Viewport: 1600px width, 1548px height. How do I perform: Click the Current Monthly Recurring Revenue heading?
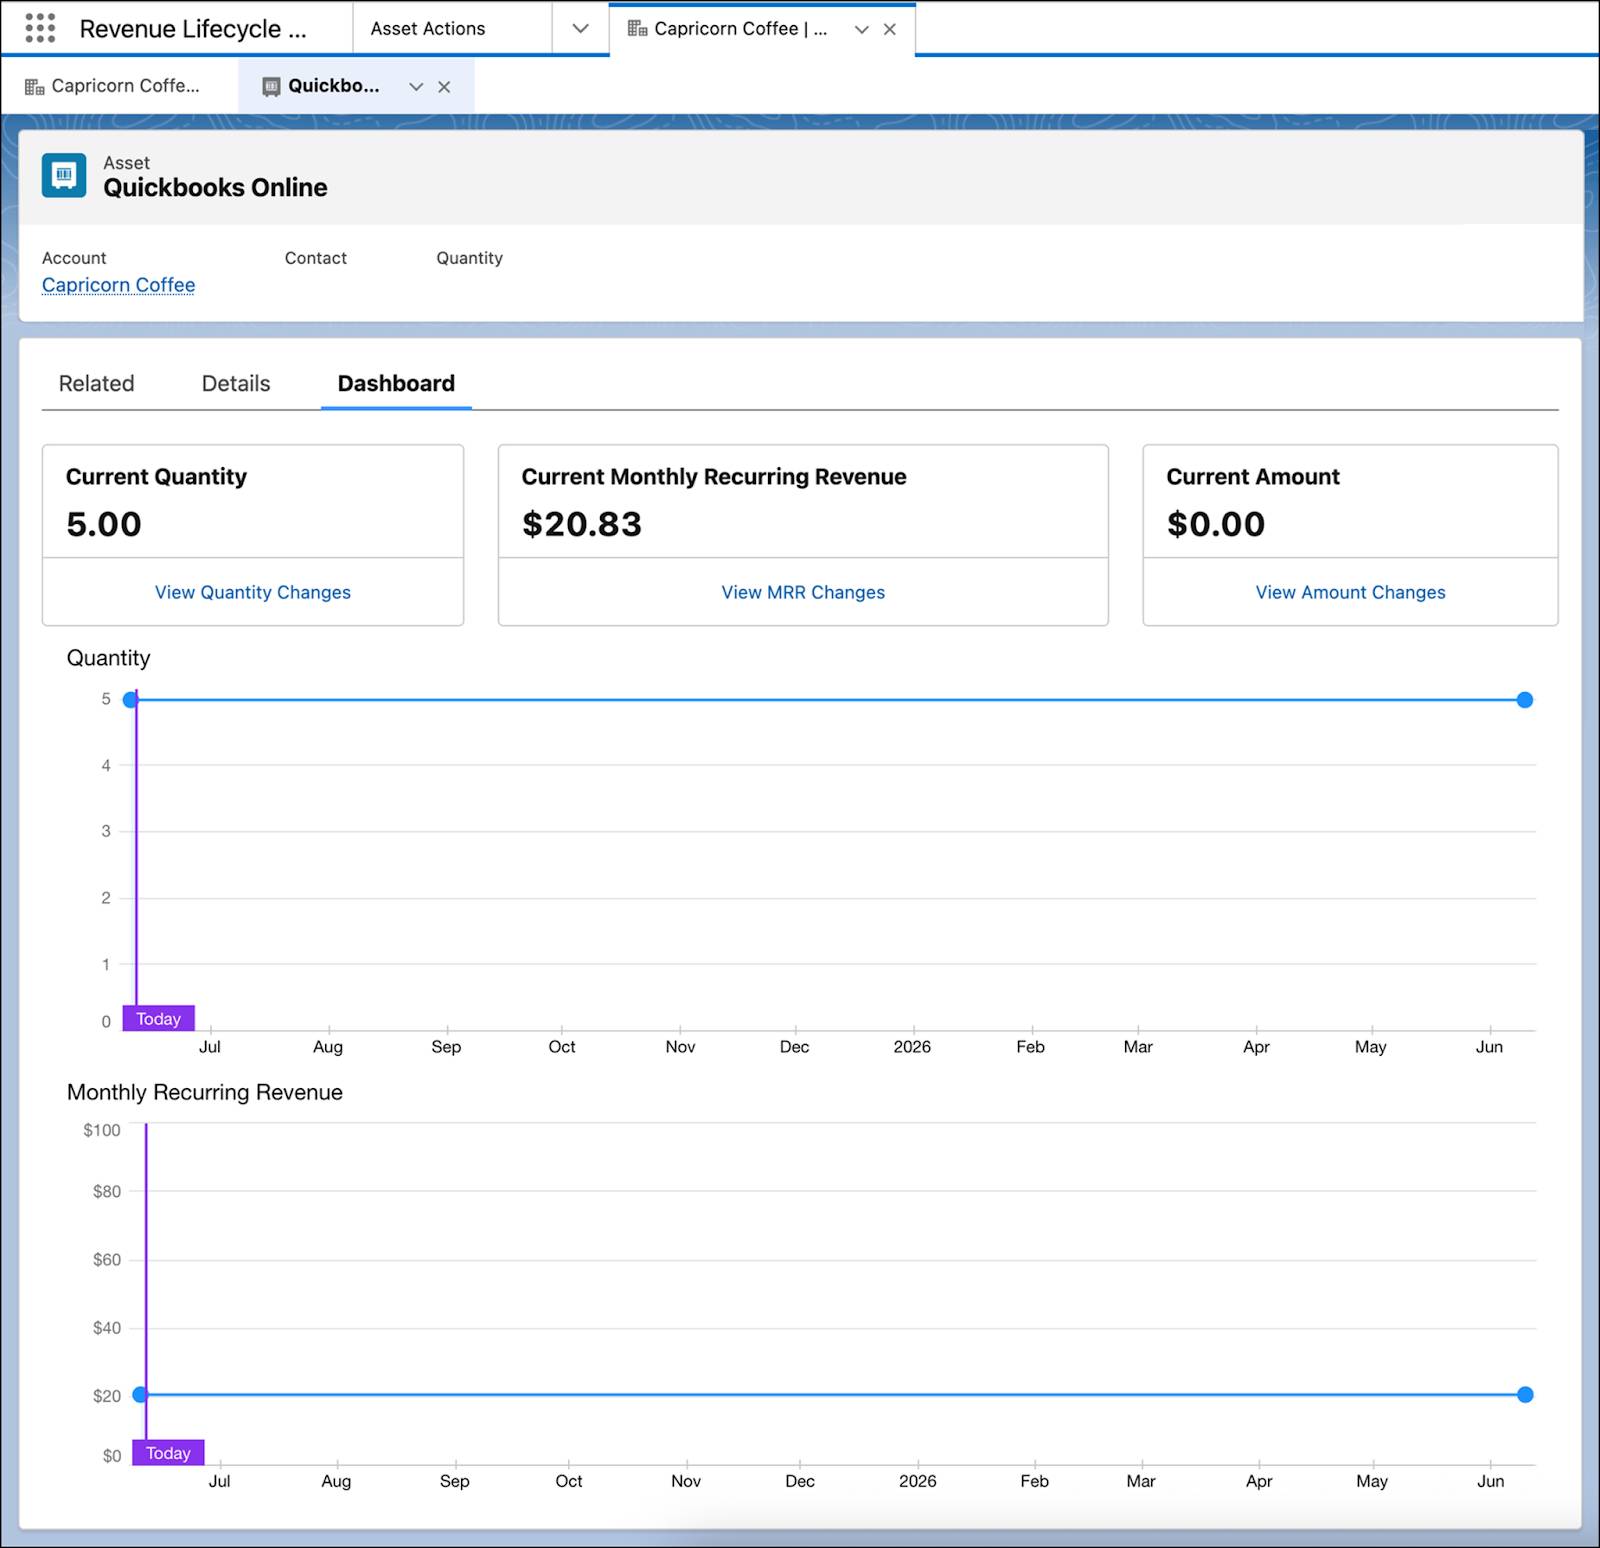[x=714, y=477]
